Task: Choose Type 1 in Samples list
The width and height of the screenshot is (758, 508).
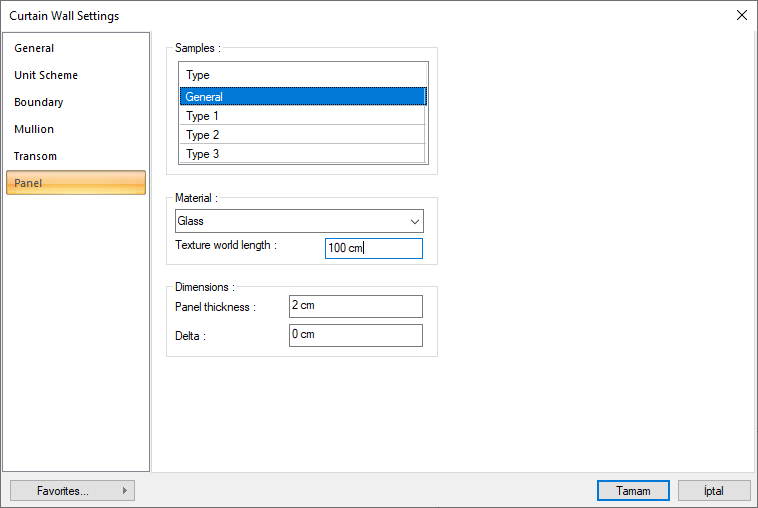Action: (x=302, y=116)
